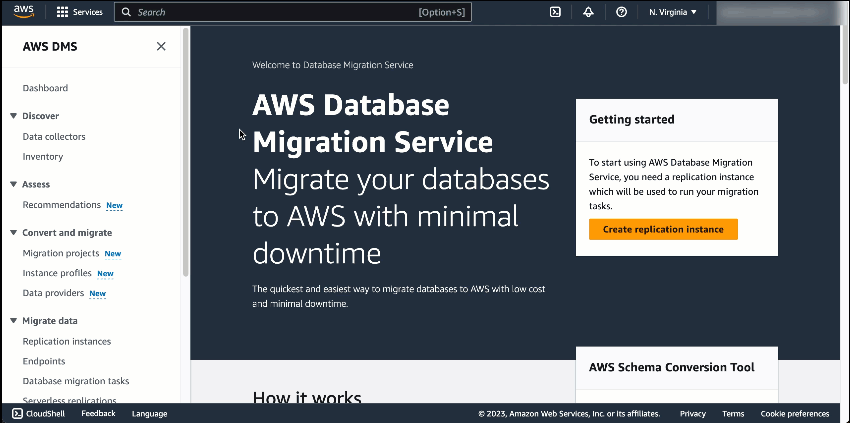
Task: Open Migration projects
Action: coord(61,253)
